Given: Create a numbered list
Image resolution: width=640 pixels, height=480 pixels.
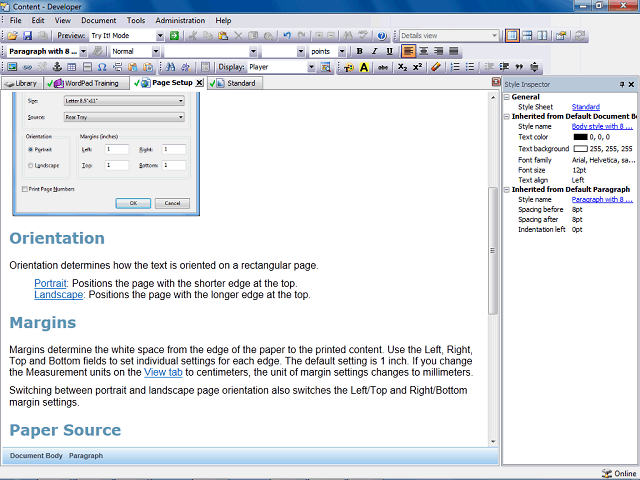Looking at the screenshot, I should [x=455, y=67].
